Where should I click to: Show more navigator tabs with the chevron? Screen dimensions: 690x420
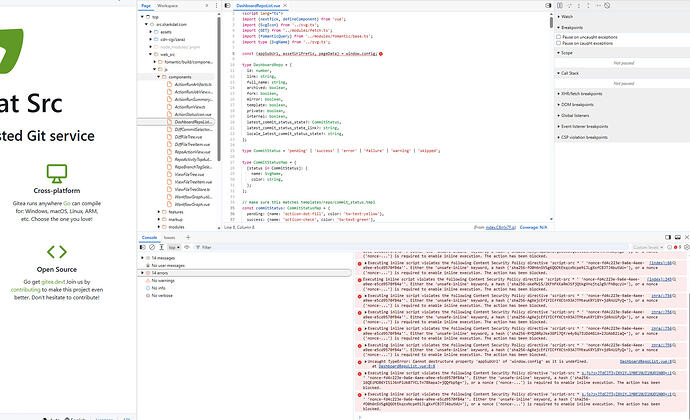(x=207, y=6)
